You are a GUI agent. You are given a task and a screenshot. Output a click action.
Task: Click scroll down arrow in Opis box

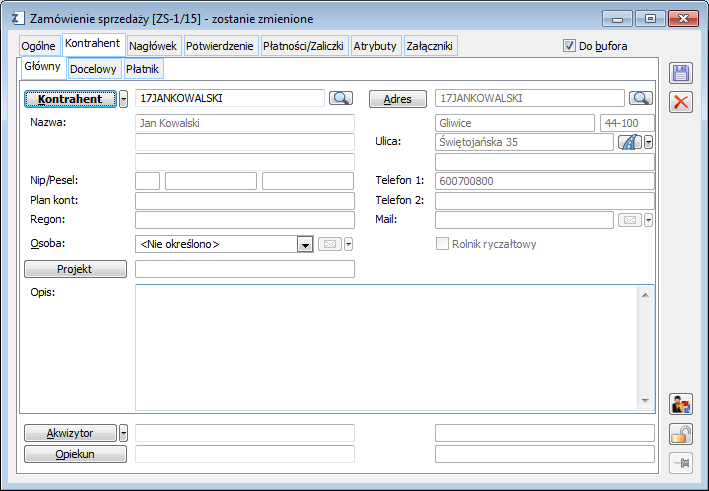[645, 401]
